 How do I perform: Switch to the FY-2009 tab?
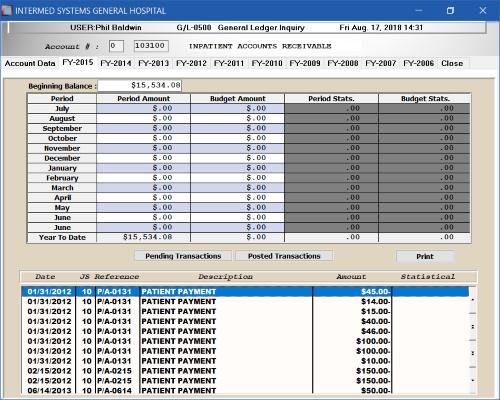click(x=305, y=63)
